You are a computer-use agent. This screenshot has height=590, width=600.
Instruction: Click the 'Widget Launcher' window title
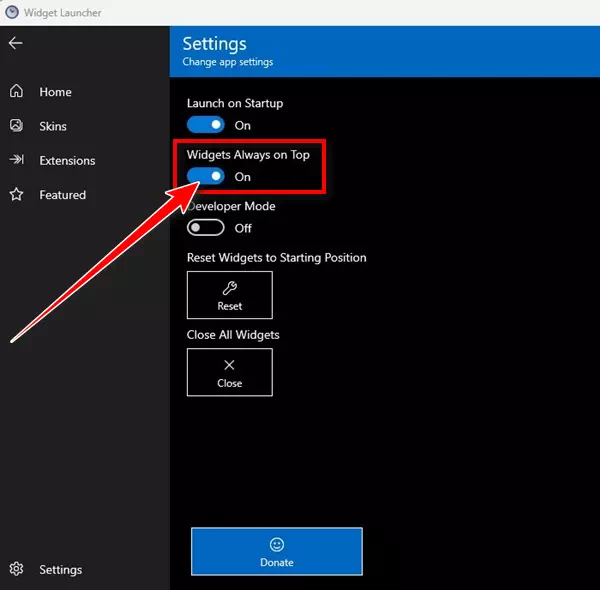[x=63, y=13]
